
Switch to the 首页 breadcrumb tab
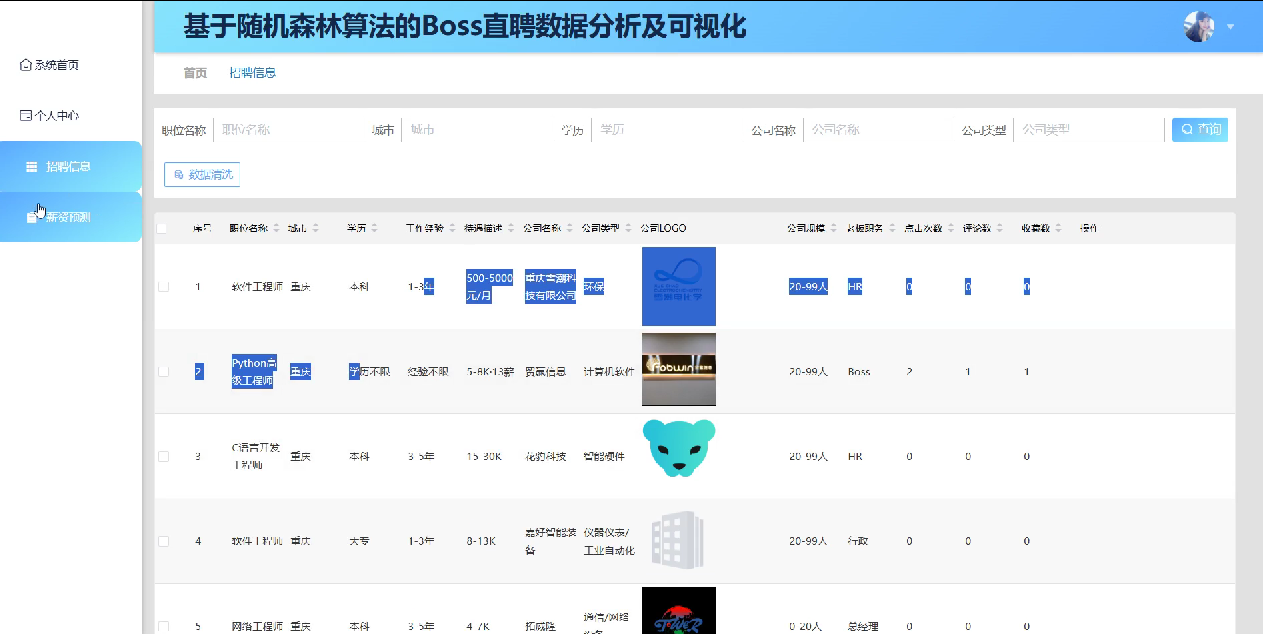193,73
